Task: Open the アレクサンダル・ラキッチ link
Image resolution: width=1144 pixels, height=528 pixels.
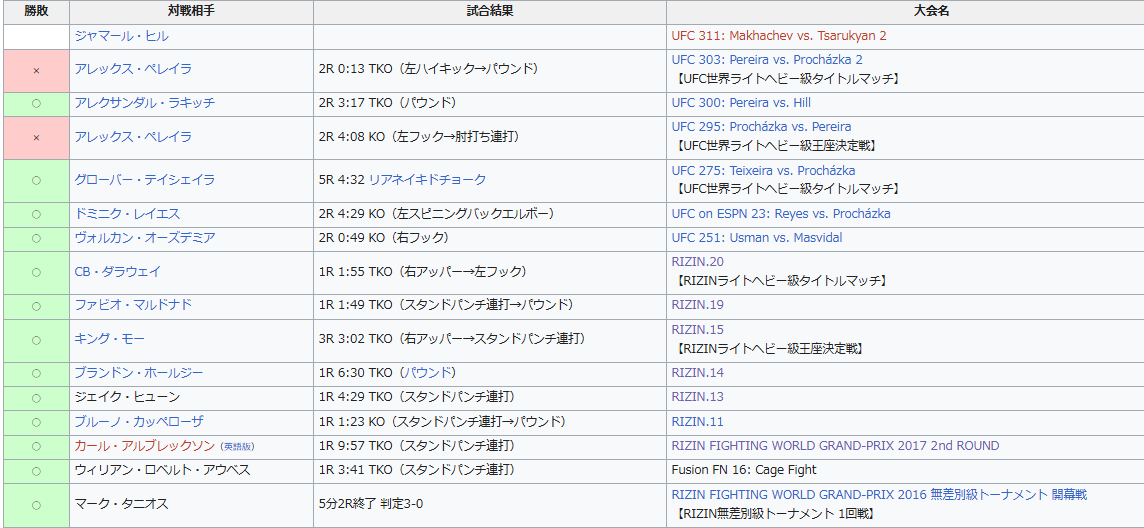Action: [144, 103]
